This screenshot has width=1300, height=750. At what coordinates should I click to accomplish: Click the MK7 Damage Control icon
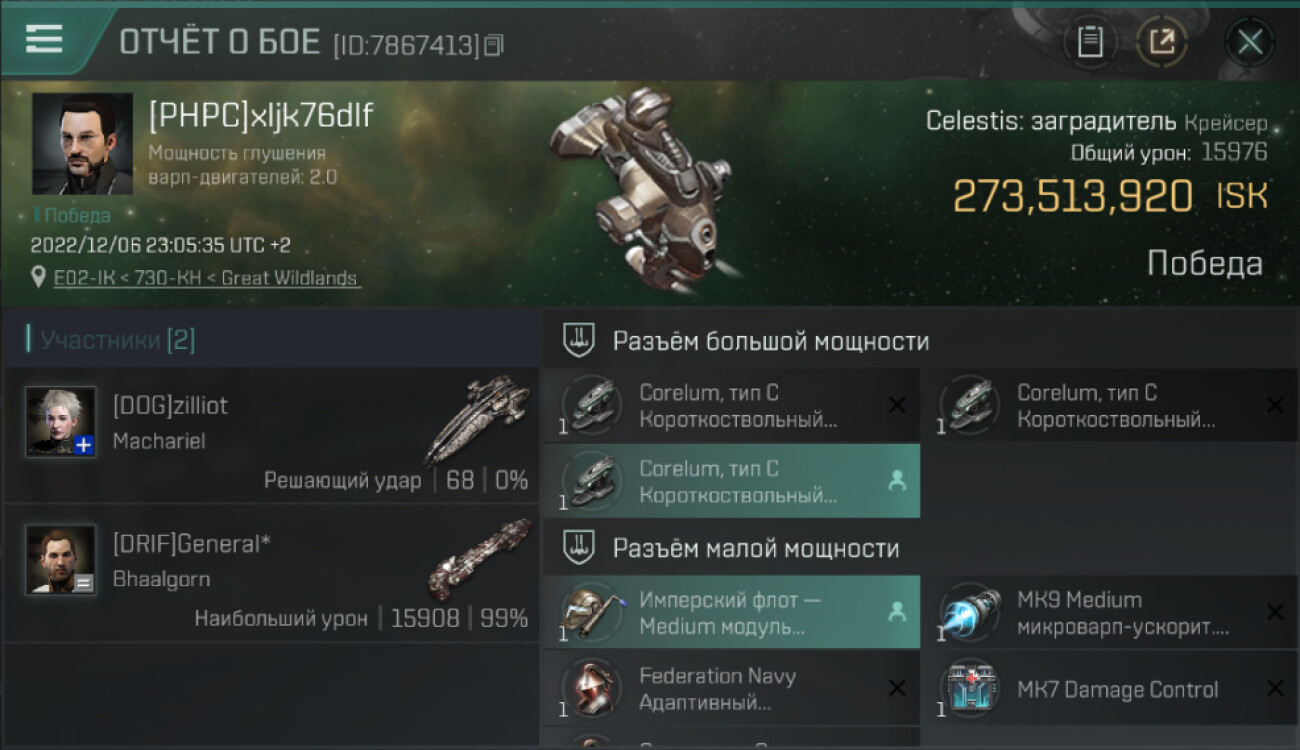(971, 689)
